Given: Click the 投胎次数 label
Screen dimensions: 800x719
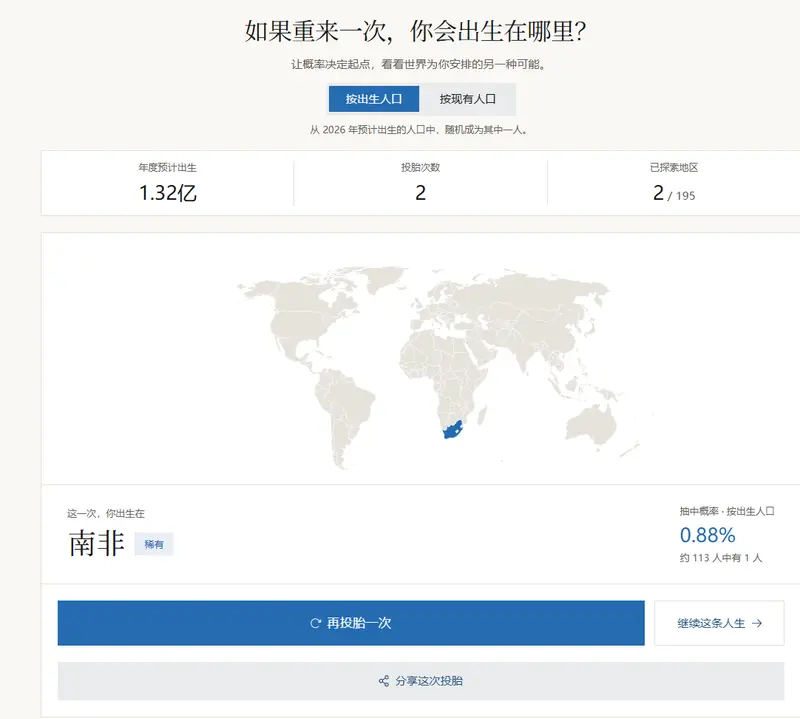Looking at the screenshot, I should pos(420,167).
